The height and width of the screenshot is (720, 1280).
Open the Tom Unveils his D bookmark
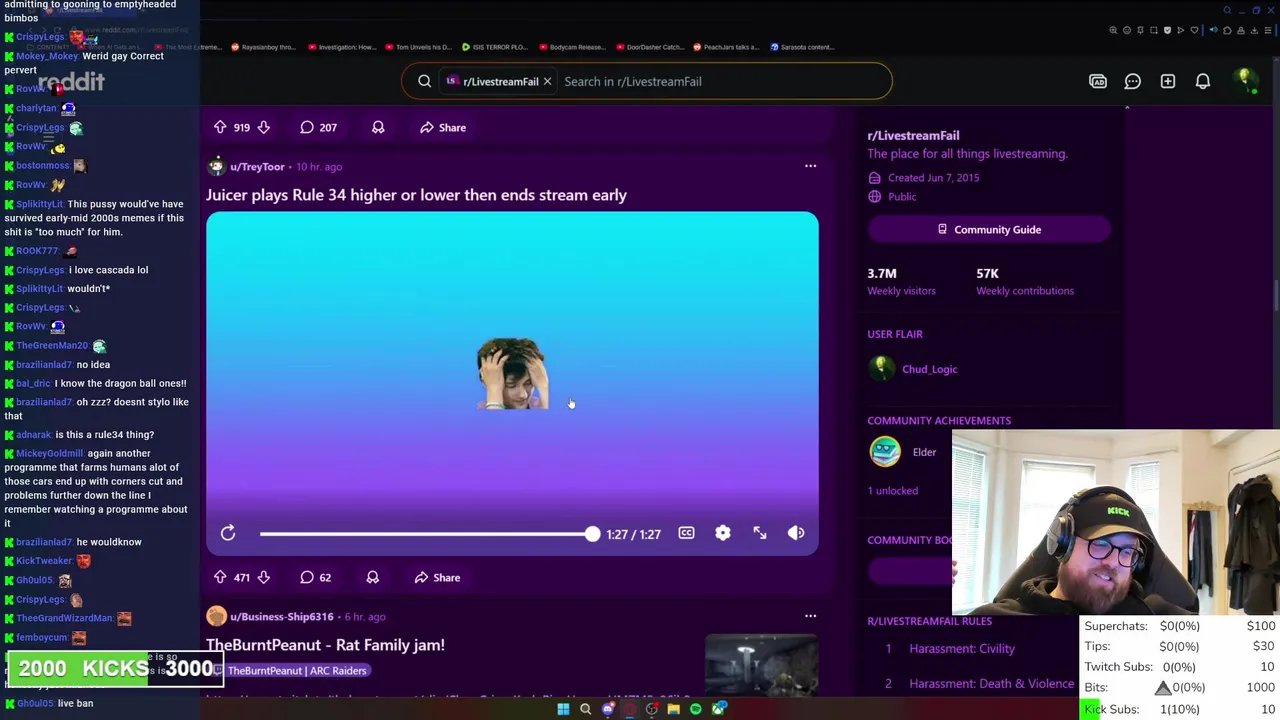click(x=418, y=47)
